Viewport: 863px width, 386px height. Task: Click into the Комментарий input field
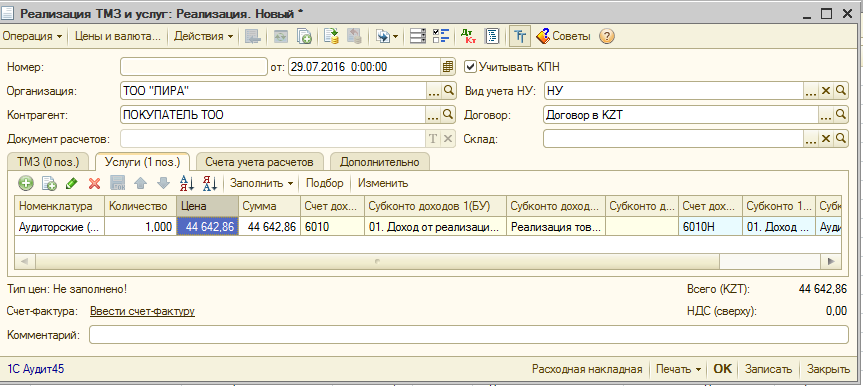[469, 334]
